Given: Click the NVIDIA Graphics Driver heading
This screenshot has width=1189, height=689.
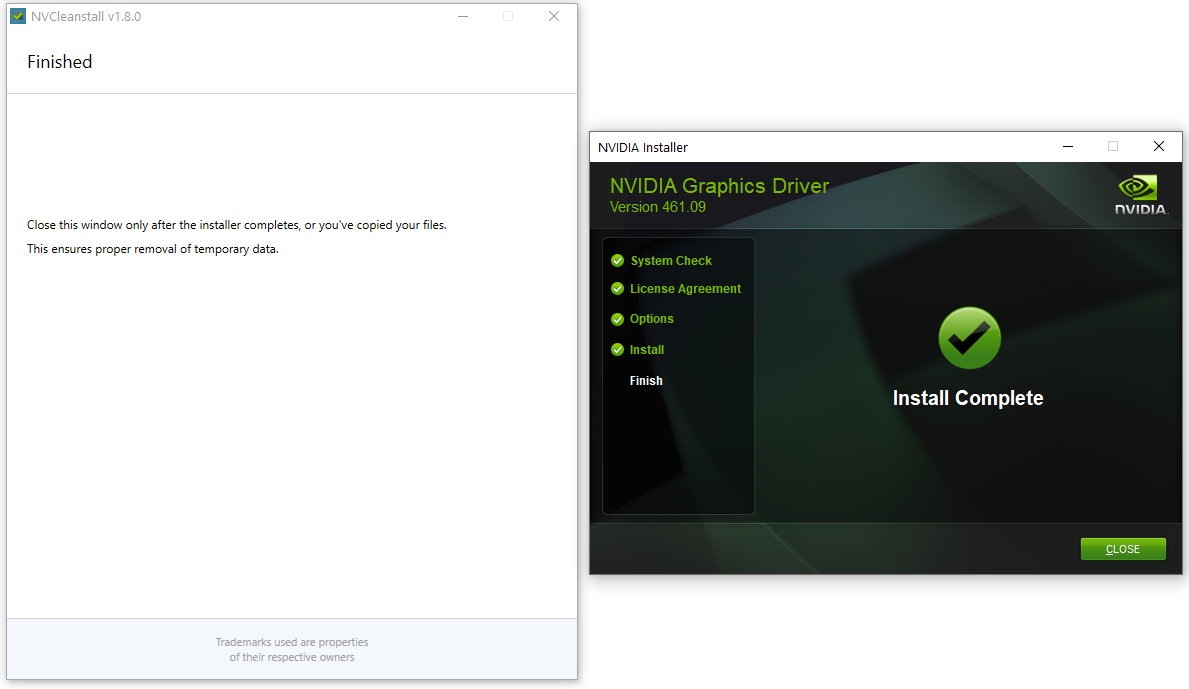Looking at the screenshot, I should (x=719, y=186).
